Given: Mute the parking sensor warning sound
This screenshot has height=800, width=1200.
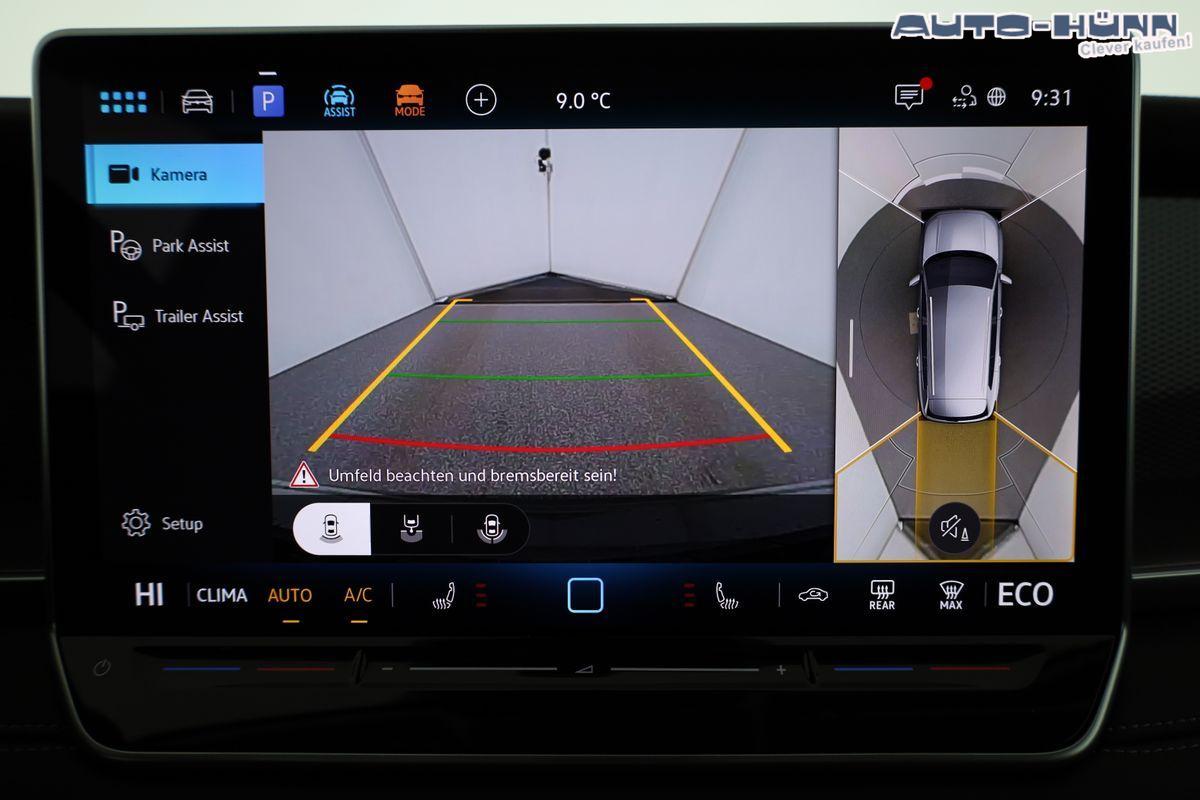Looking at the screenshot, I should (x=953, y=527).
